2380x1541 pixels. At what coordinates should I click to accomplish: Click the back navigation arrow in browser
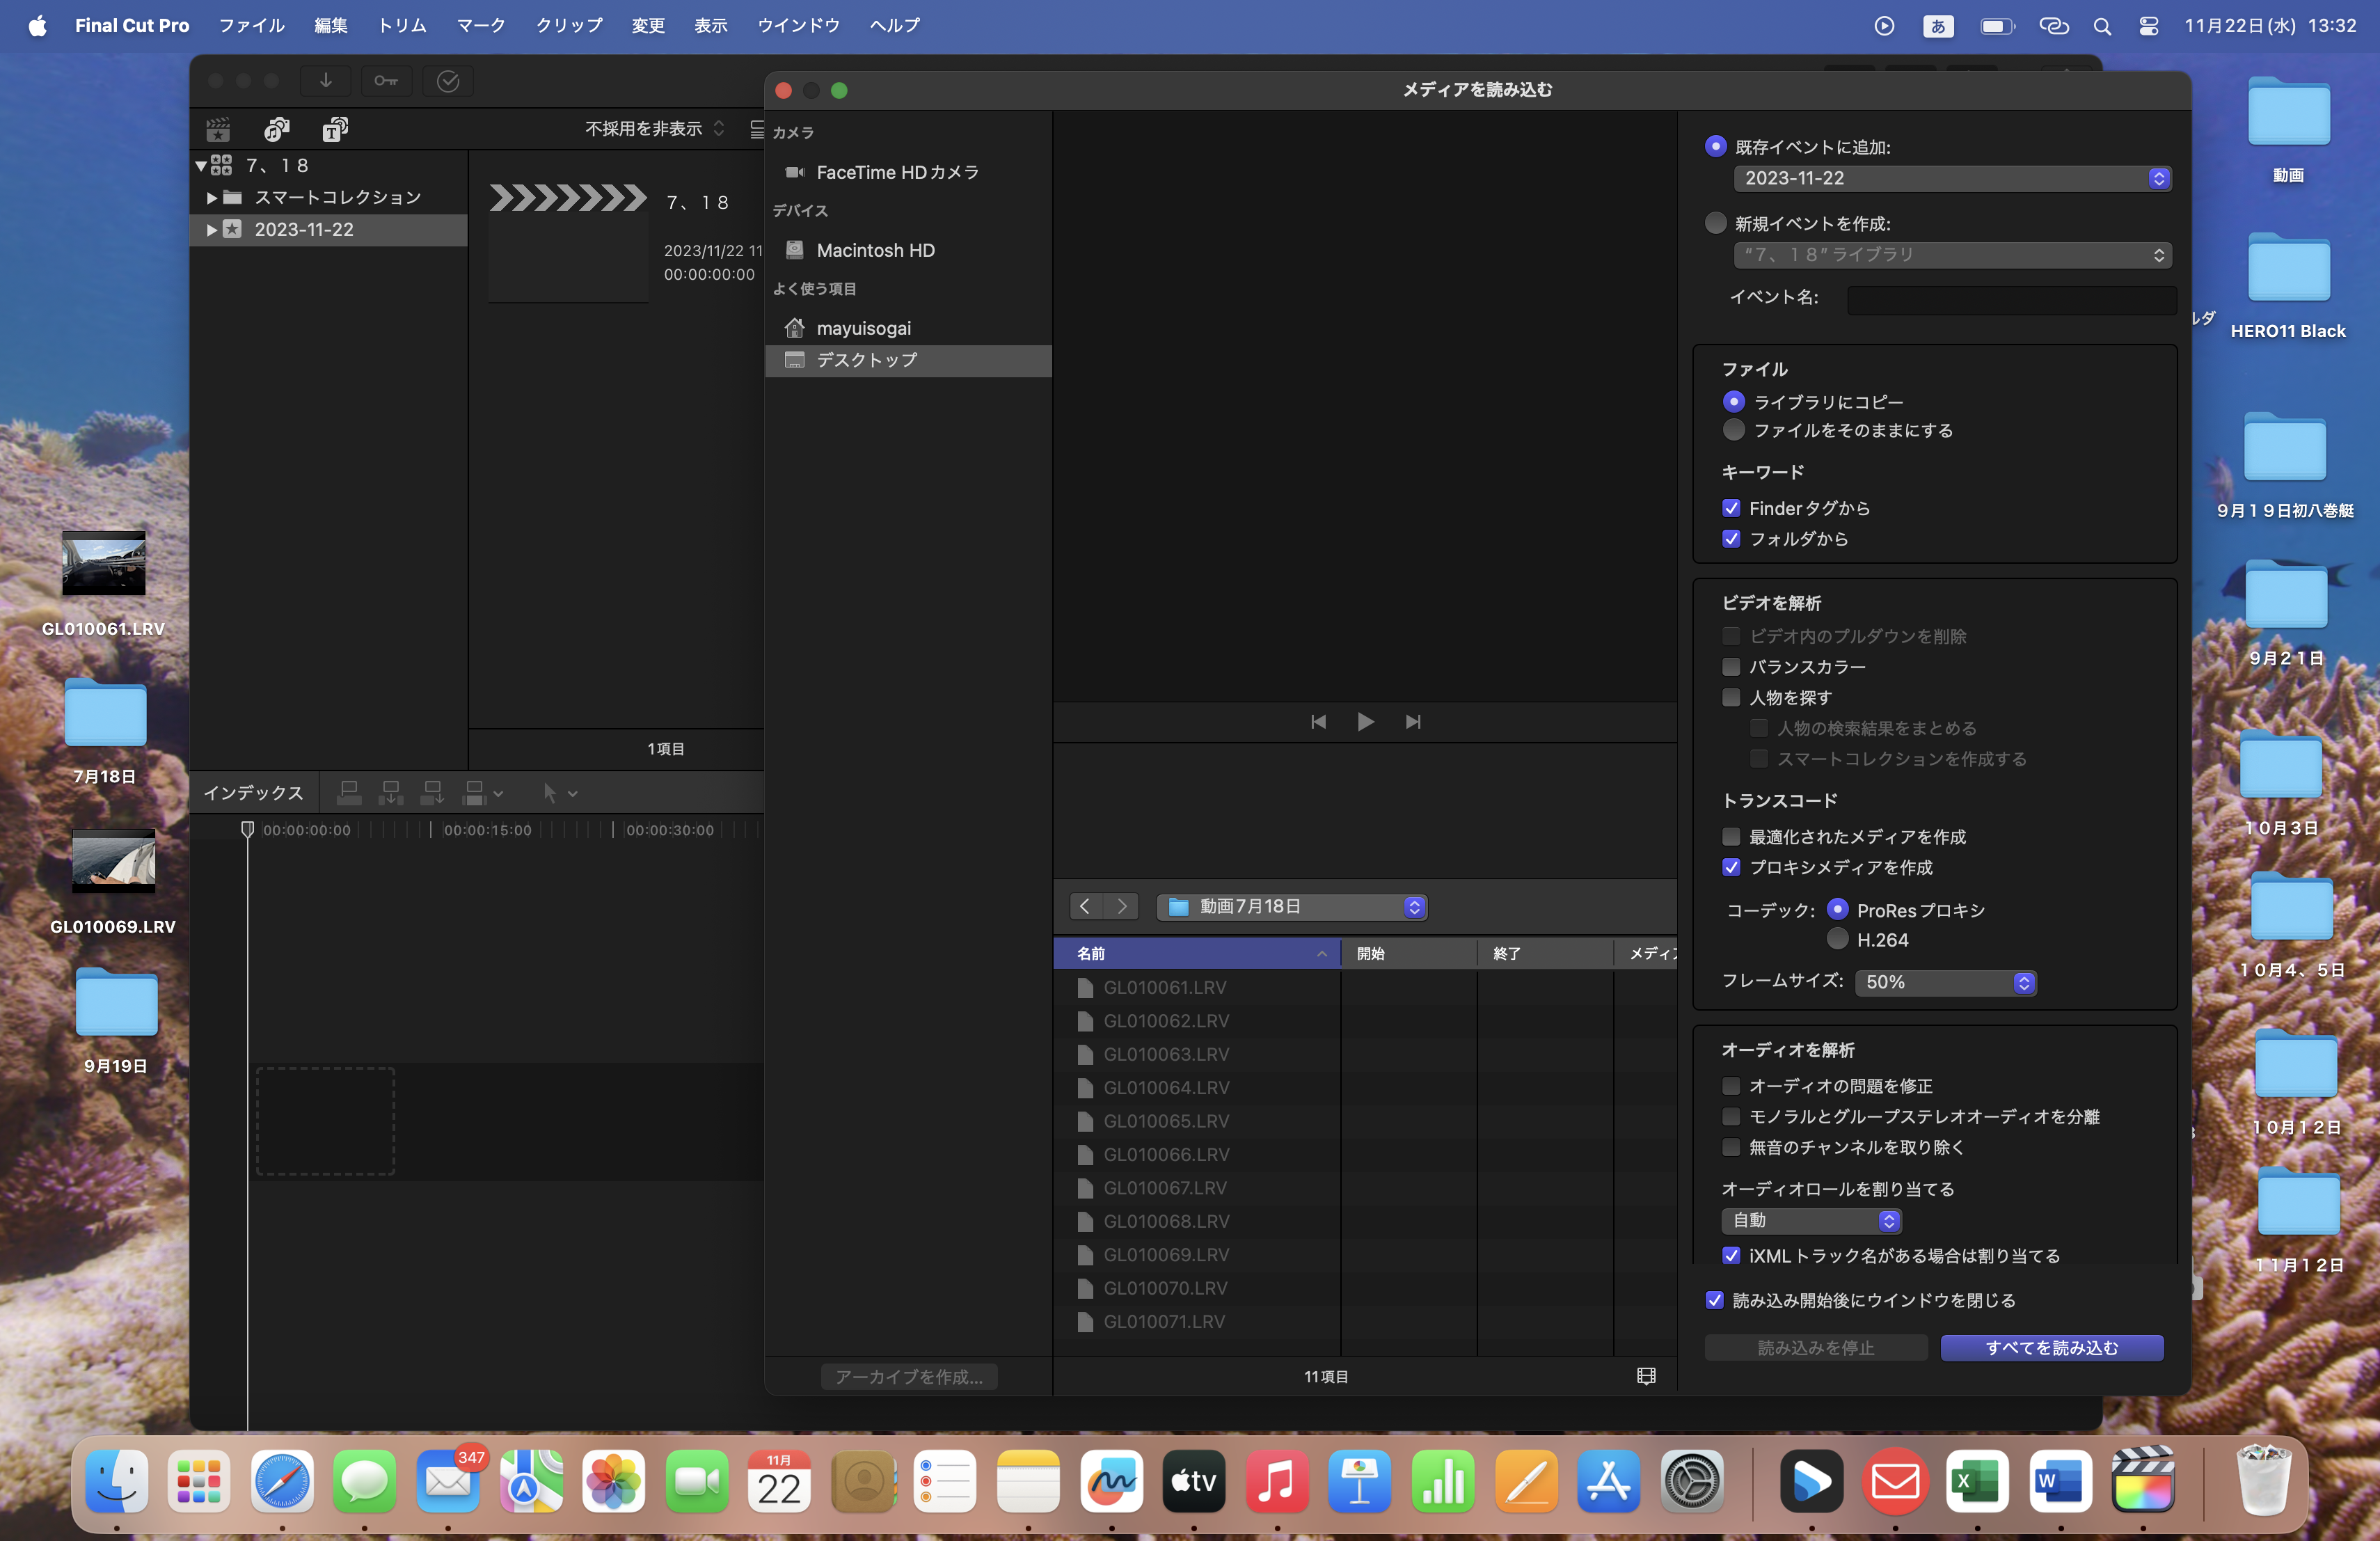coord(1085,906)
